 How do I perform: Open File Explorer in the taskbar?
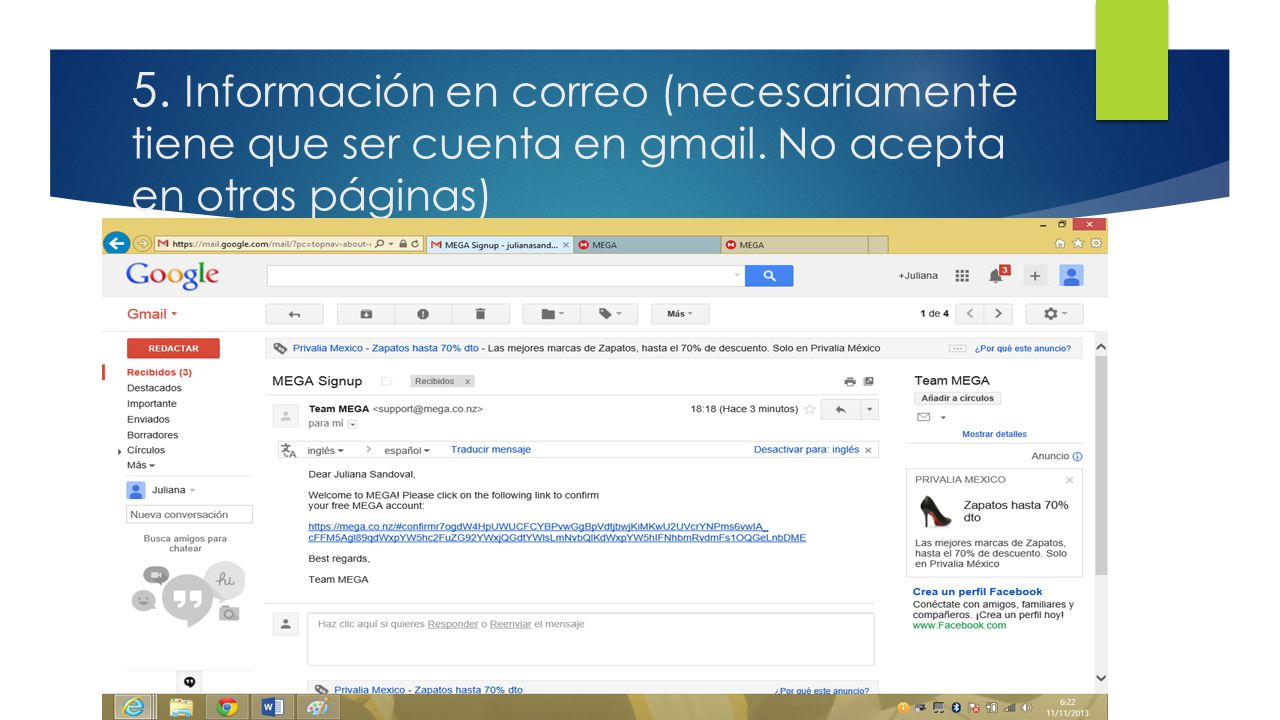click(x=181, y=707)
